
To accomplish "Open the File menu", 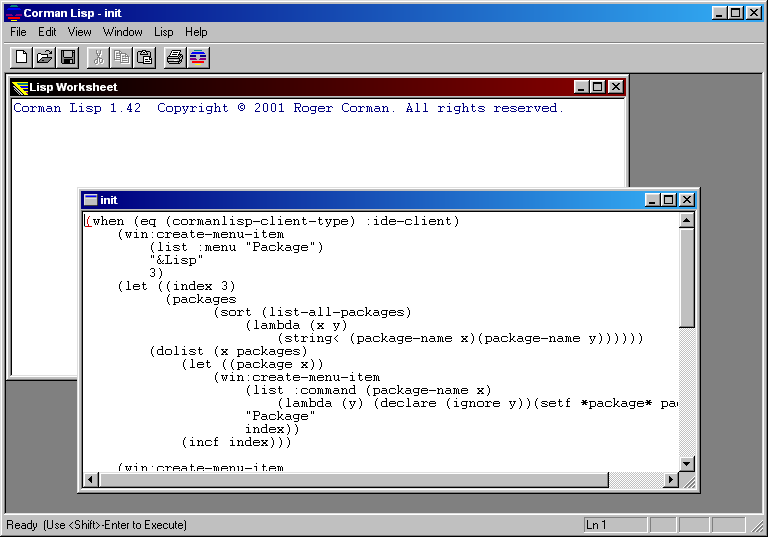I will 18,32.
